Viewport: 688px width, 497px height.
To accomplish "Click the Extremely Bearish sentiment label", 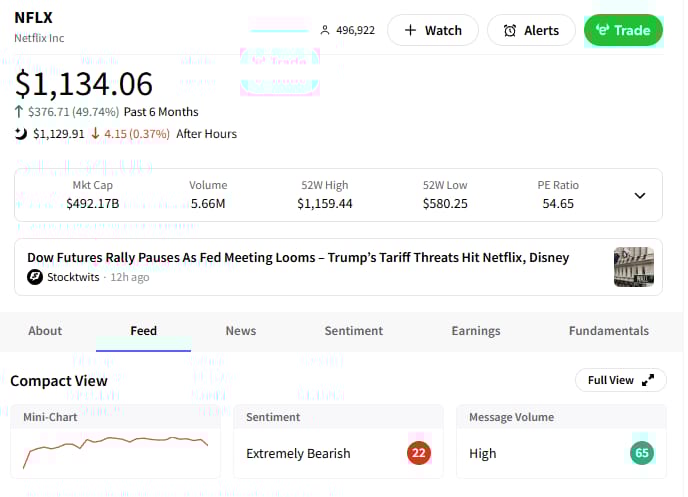I will click(298, 453).
